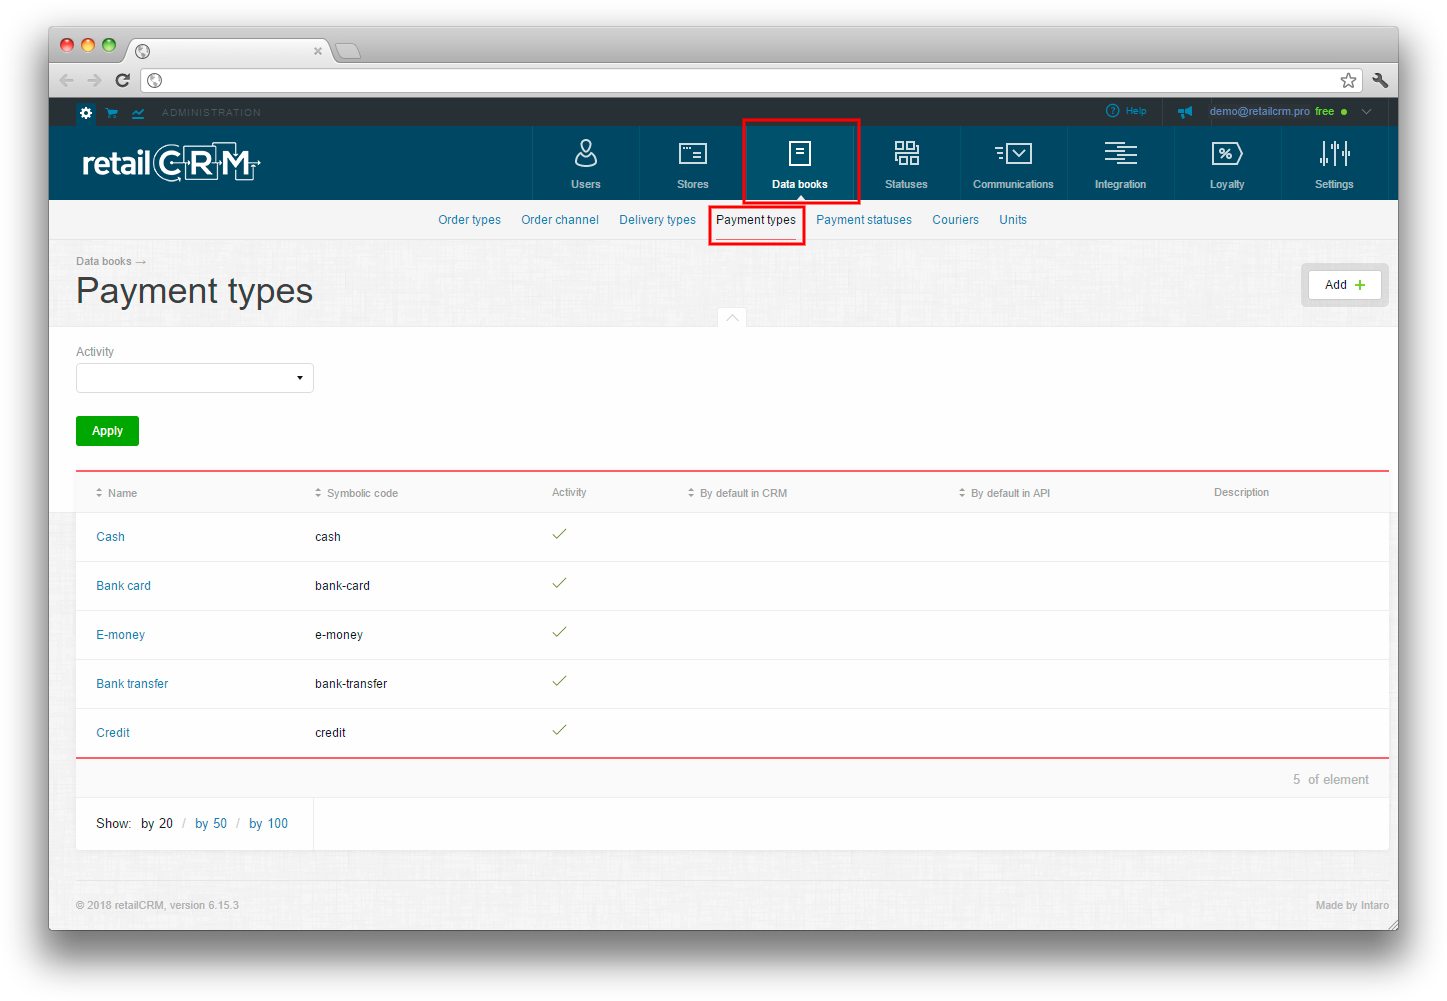Open the Cash payment type

[110, 537]
